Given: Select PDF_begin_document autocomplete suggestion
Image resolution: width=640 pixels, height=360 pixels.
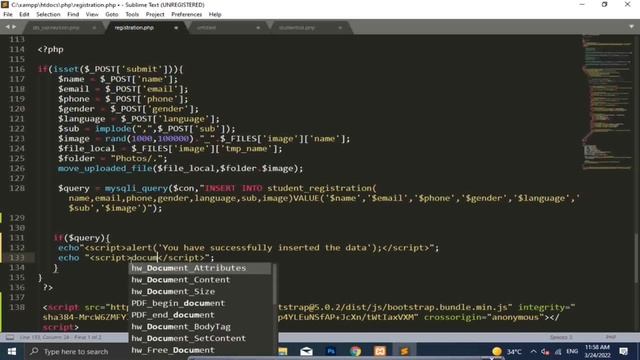Looking at the screenshot, I should coord(200,303).
